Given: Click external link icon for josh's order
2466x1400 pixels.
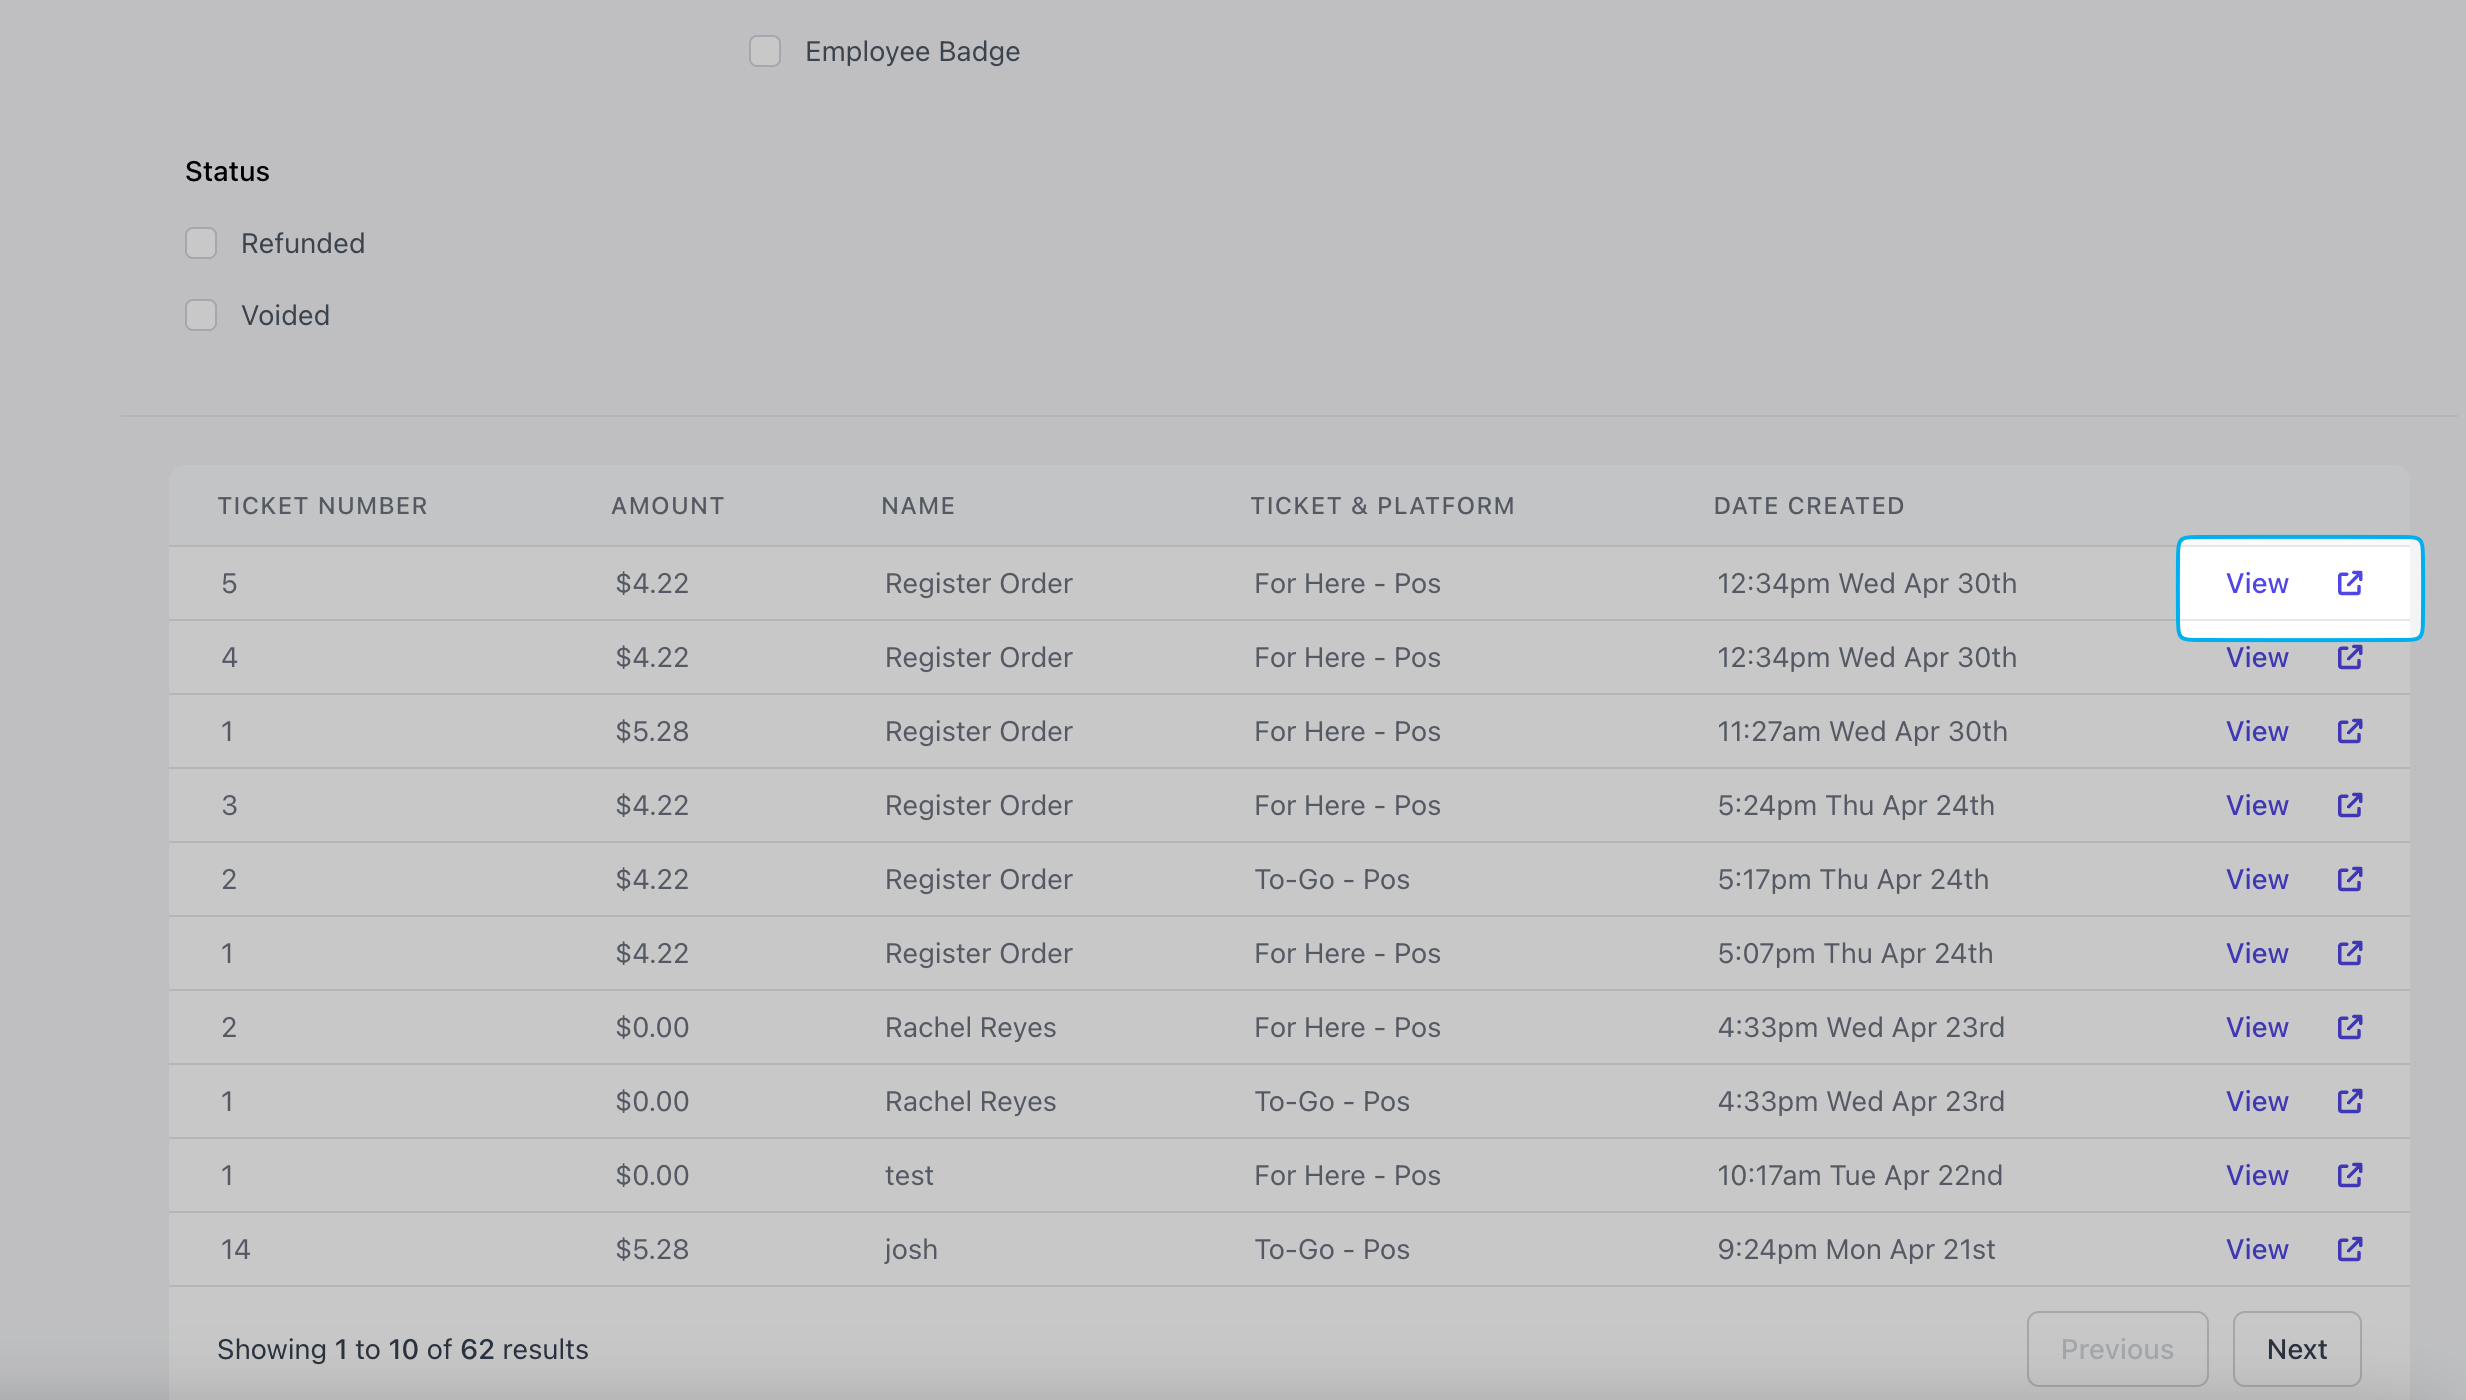Looking at the screenshot, I should point(2349,1249).
